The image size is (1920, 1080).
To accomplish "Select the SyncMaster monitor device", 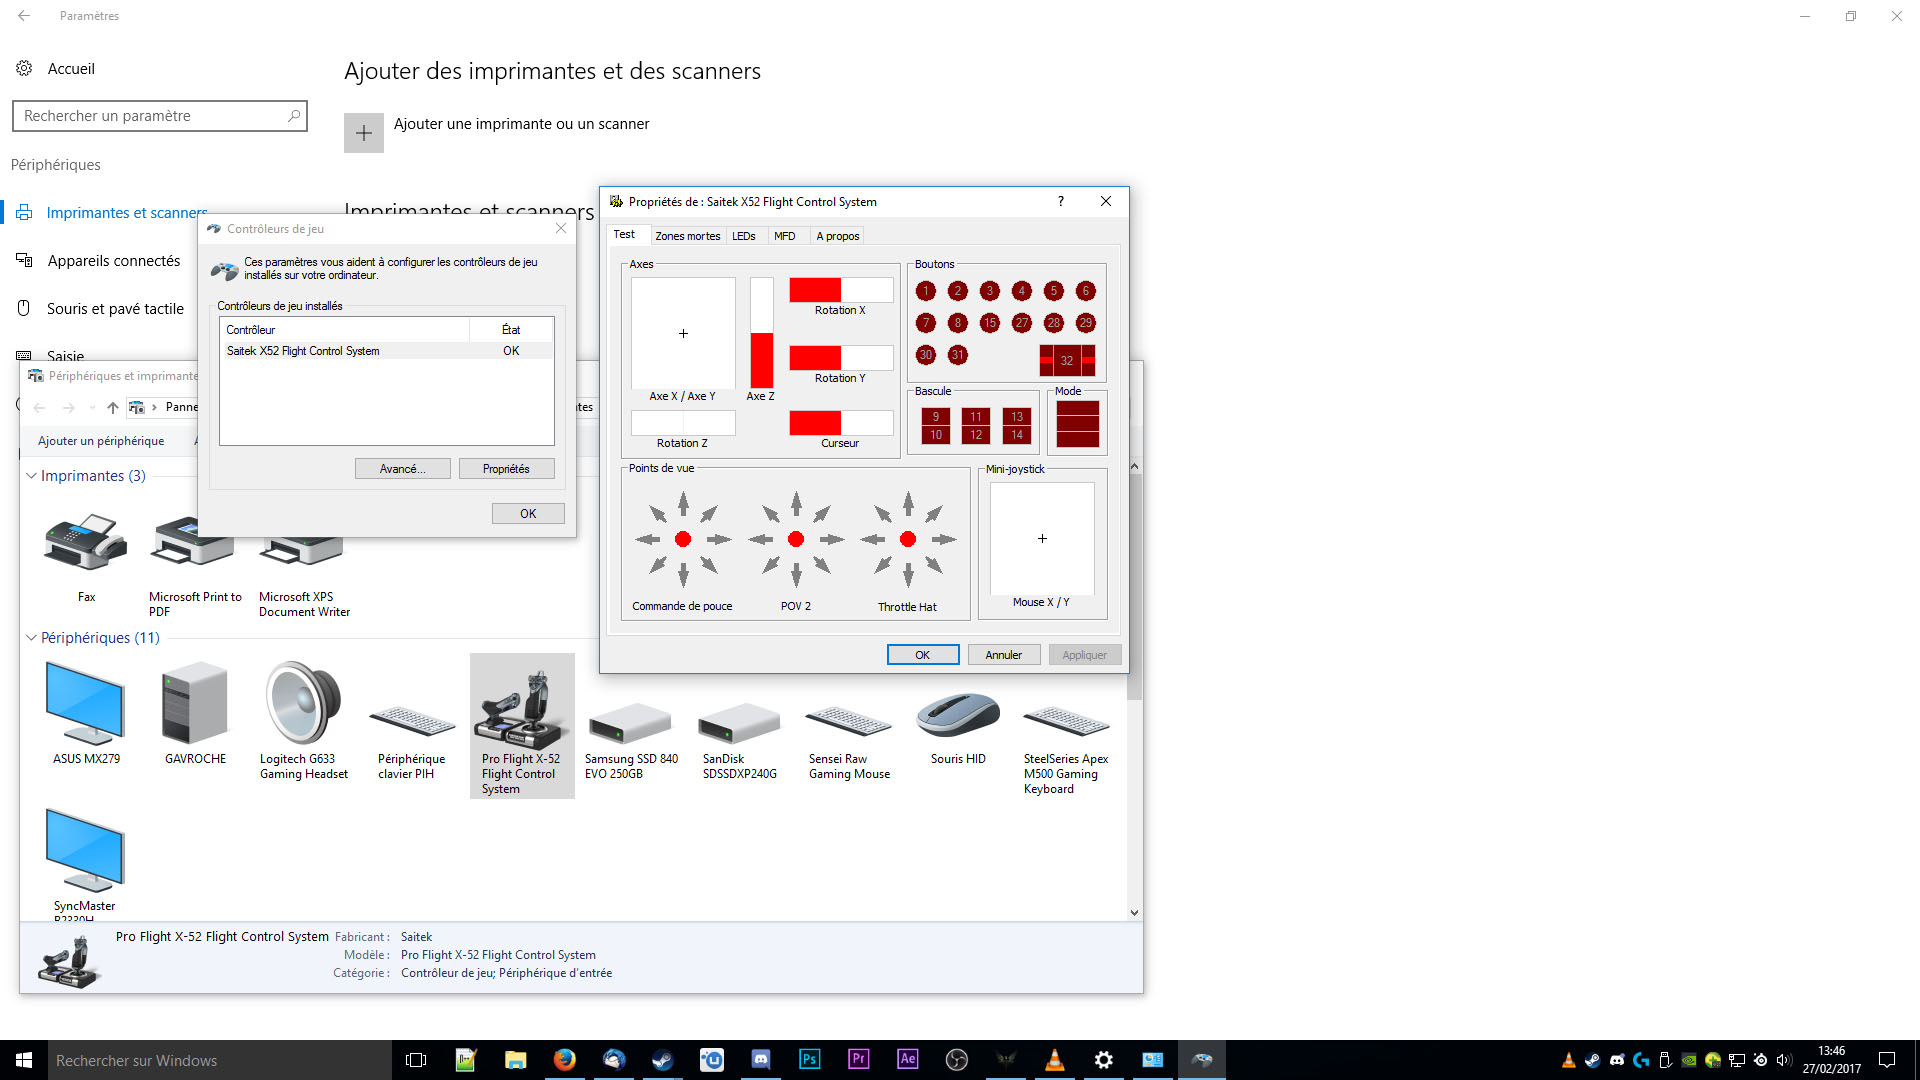I will click(x=85, y=862).
